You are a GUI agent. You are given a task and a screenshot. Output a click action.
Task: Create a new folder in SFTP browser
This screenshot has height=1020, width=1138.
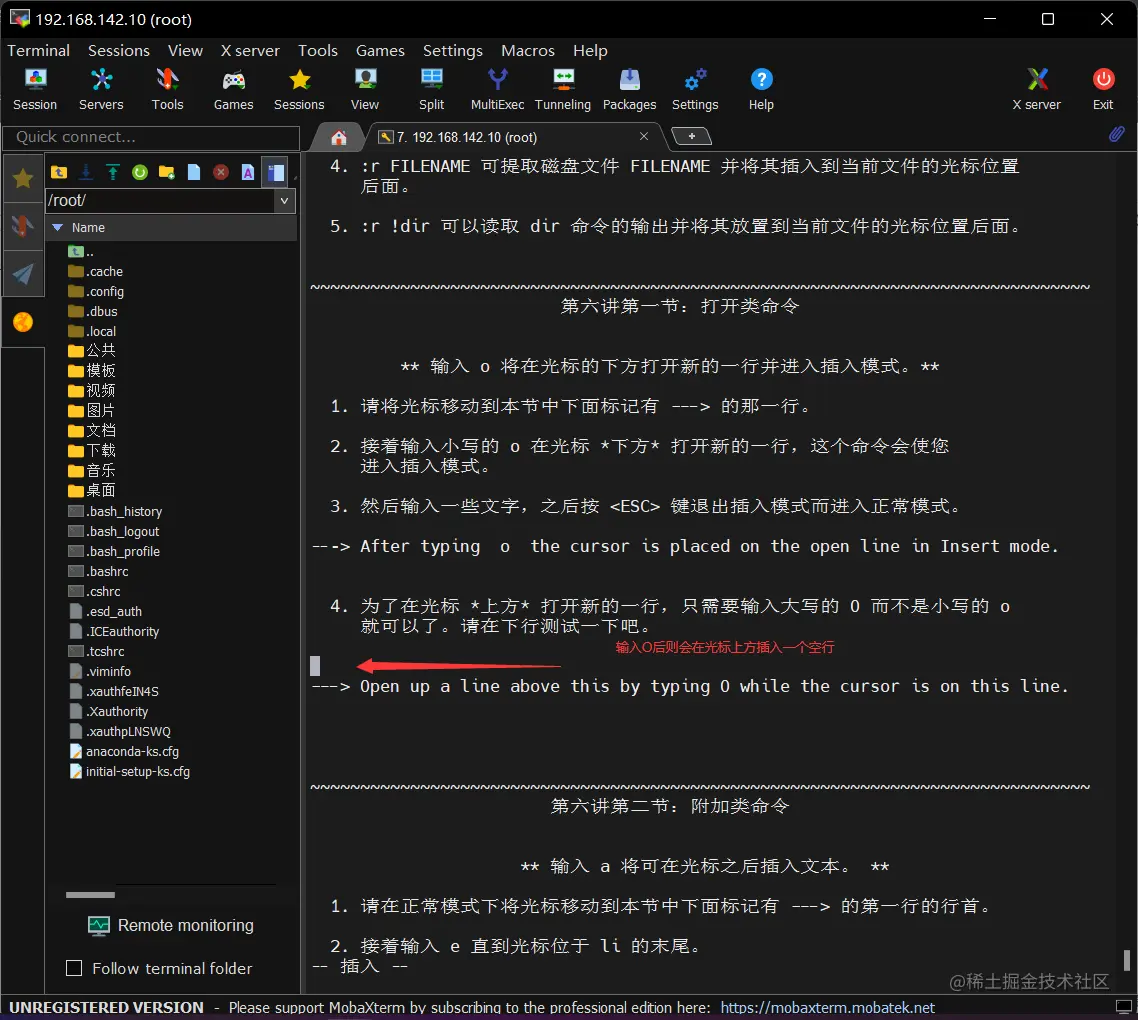167,172
